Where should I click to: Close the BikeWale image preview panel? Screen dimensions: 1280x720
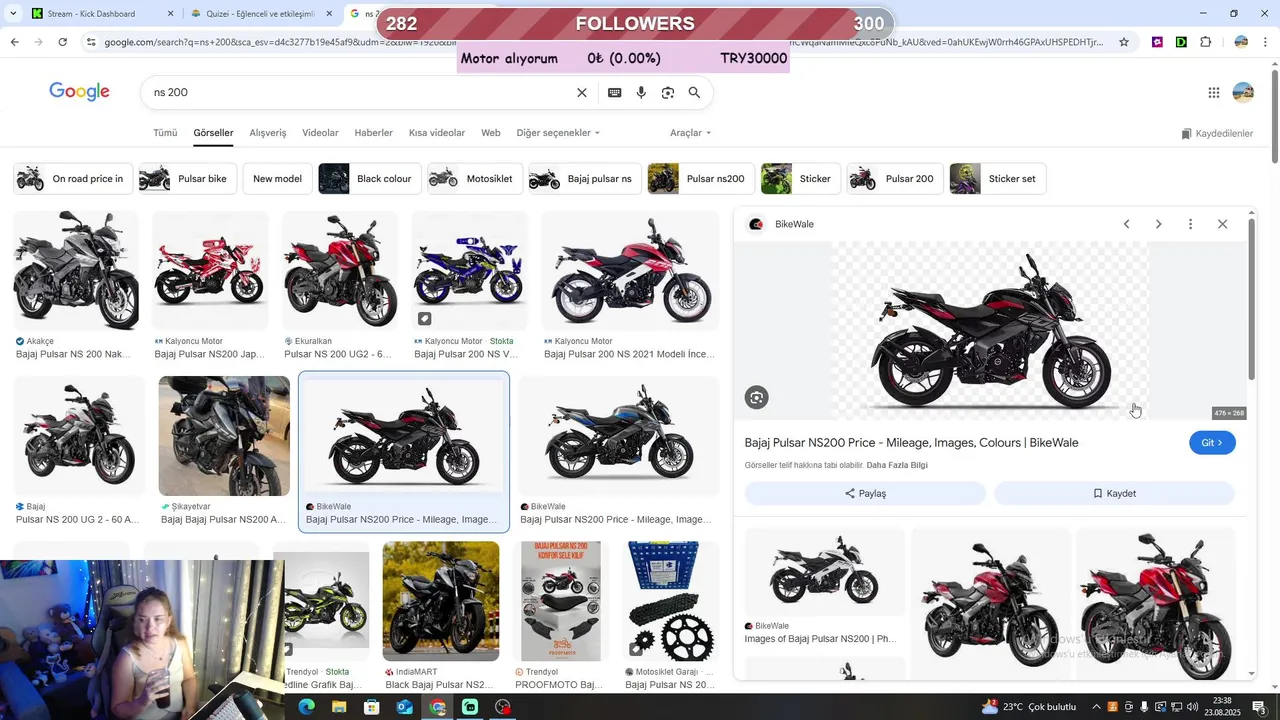click(x=1222, y=224)
